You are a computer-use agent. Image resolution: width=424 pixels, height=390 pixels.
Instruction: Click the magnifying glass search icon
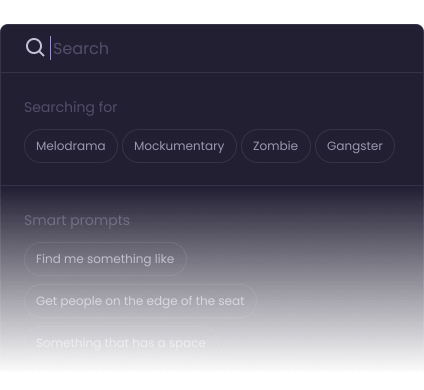(x=35, y=47)
